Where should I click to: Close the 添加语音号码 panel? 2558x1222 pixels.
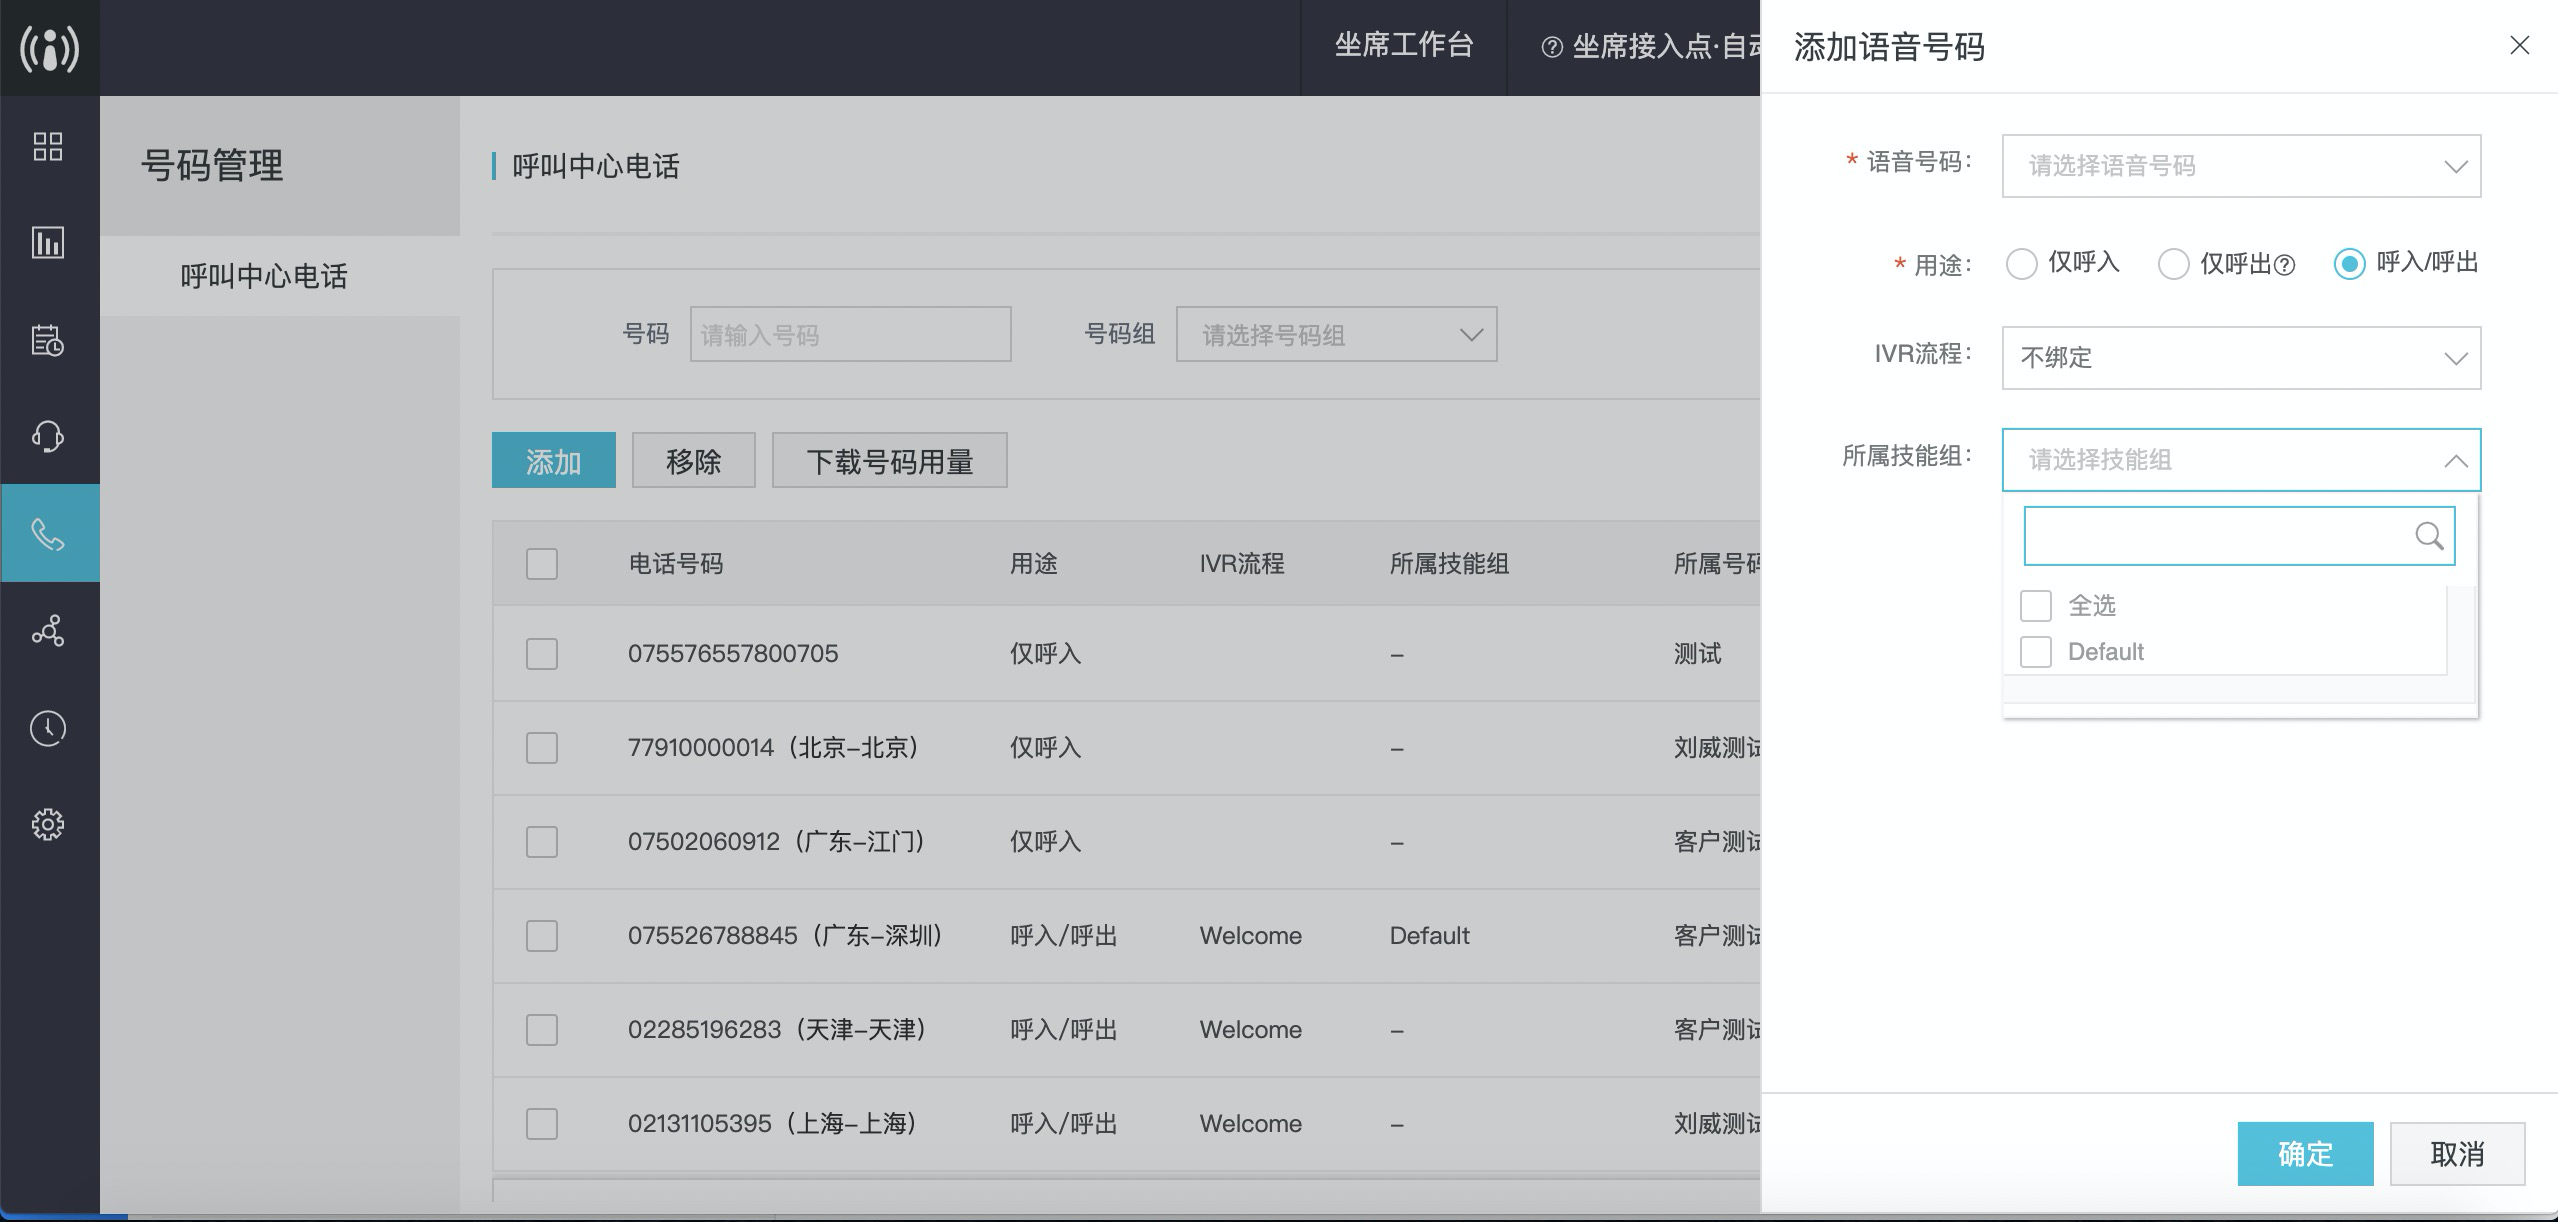(x=2520, y=45)
